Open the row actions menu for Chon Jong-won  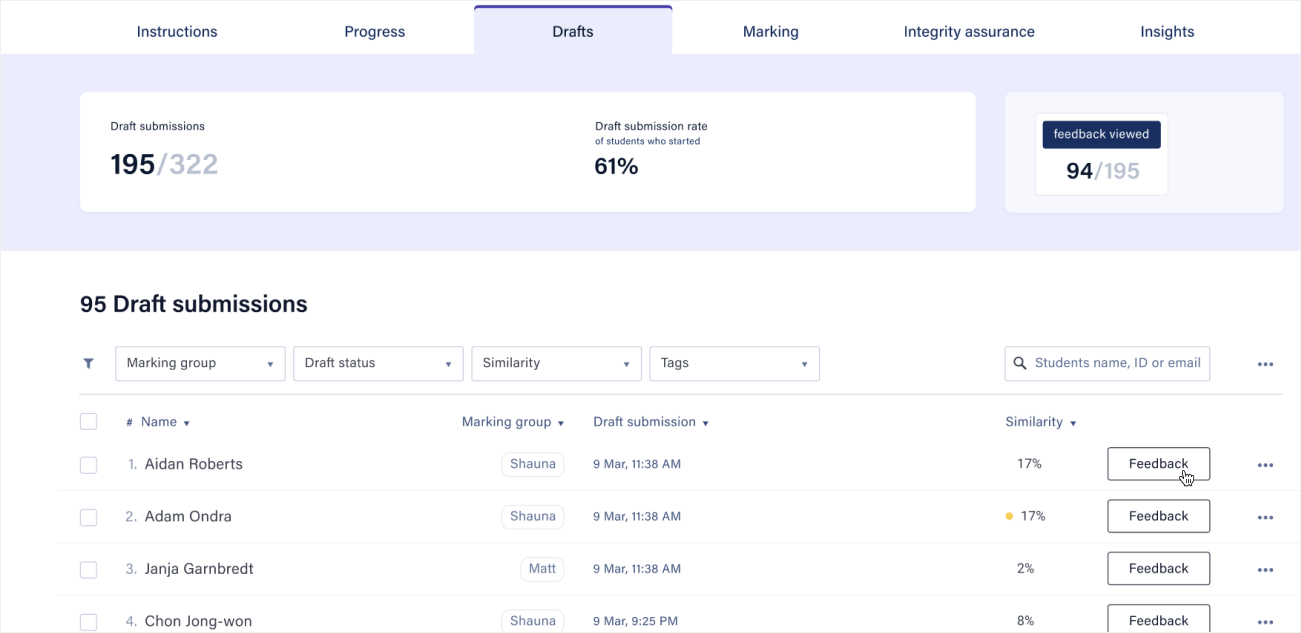point(1265,620)
